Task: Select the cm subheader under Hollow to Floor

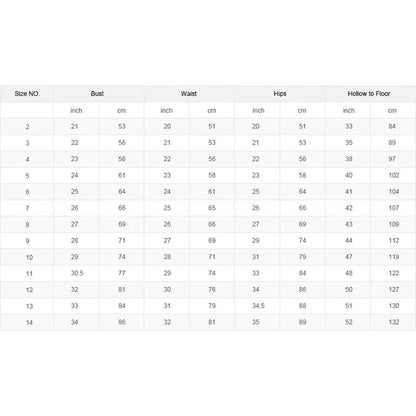Action: (x=392, y=110)
